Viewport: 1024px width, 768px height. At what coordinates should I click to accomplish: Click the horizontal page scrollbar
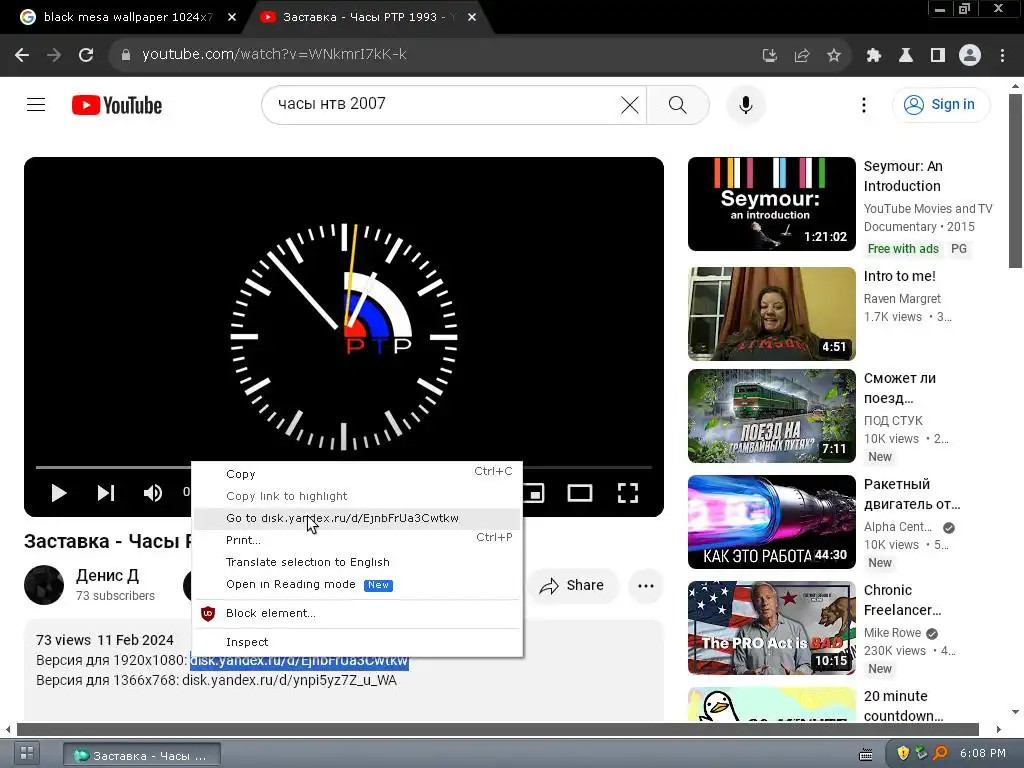[498, 729]
